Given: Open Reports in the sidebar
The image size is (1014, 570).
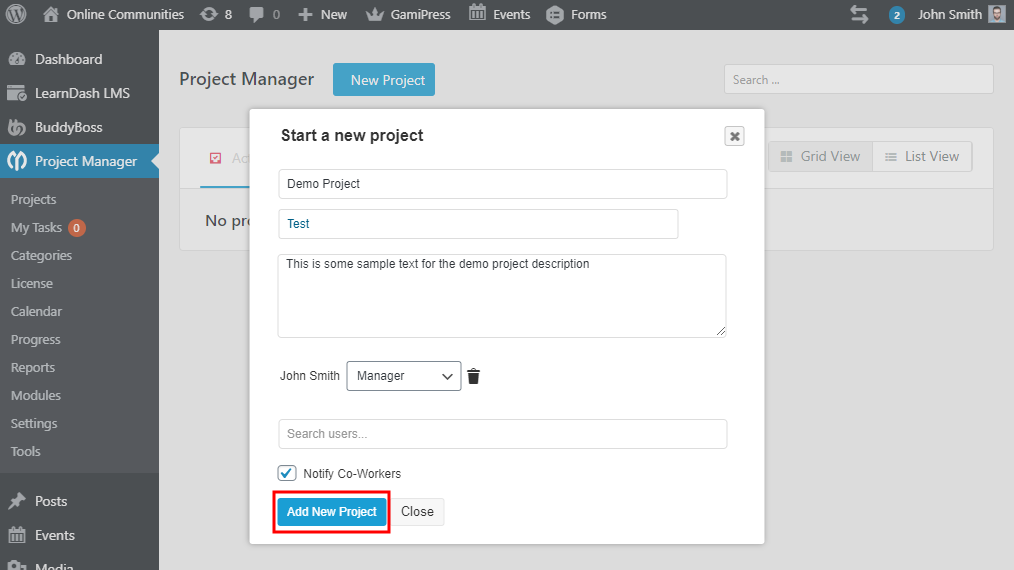Looking at the screenshot, I should [33, 367].
